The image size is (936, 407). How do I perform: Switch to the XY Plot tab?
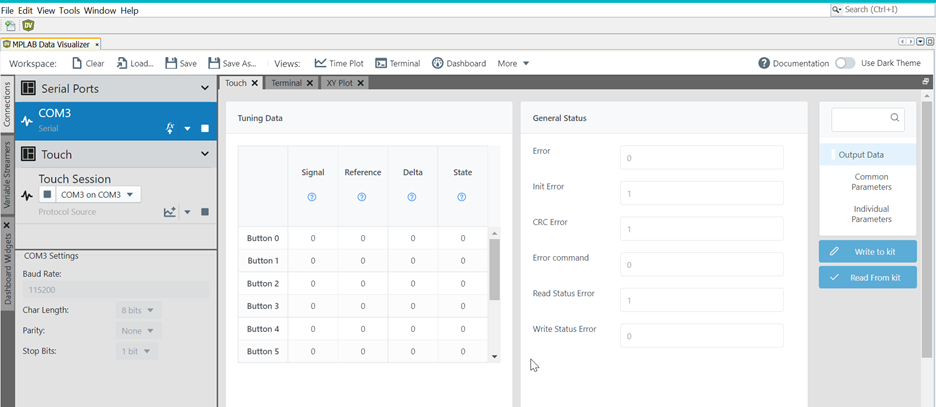pos(339,83)
